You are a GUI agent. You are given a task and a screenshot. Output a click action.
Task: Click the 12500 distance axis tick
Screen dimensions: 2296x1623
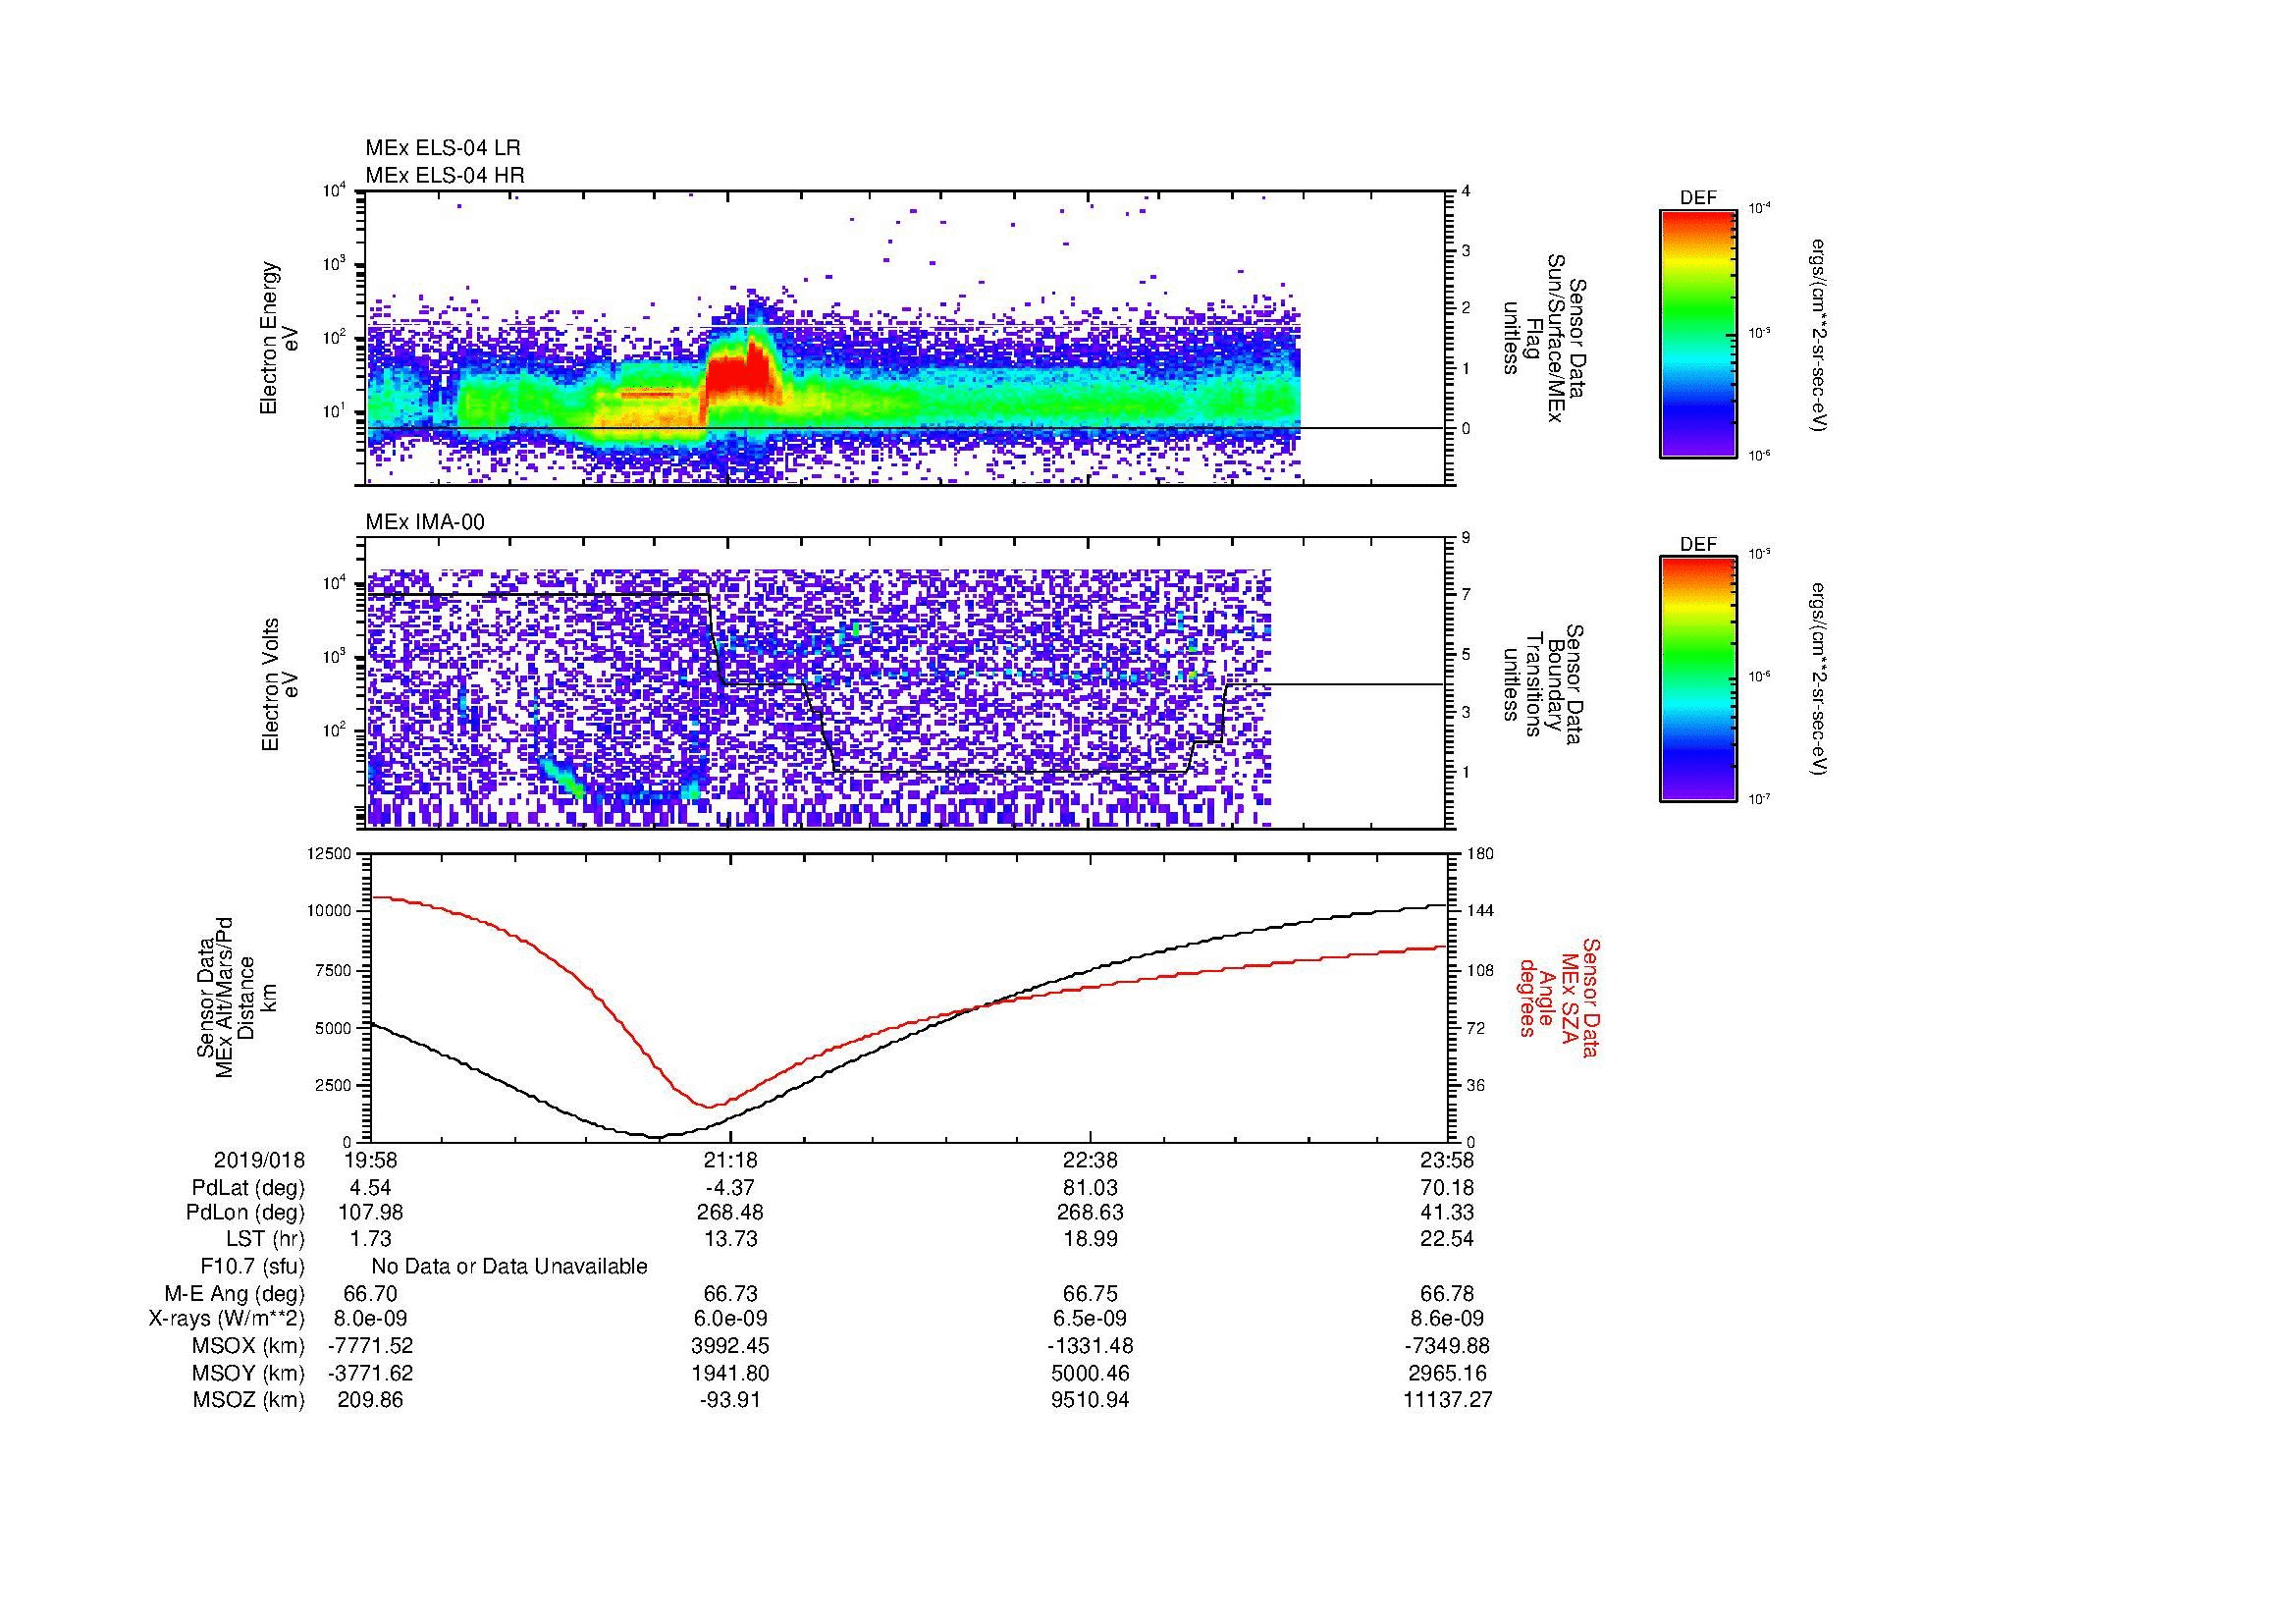click(329, 853)
